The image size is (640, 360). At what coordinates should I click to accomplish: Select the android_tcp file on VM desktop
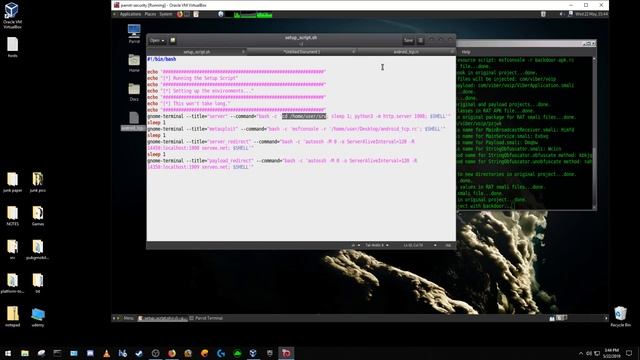[x=133, y=121]
